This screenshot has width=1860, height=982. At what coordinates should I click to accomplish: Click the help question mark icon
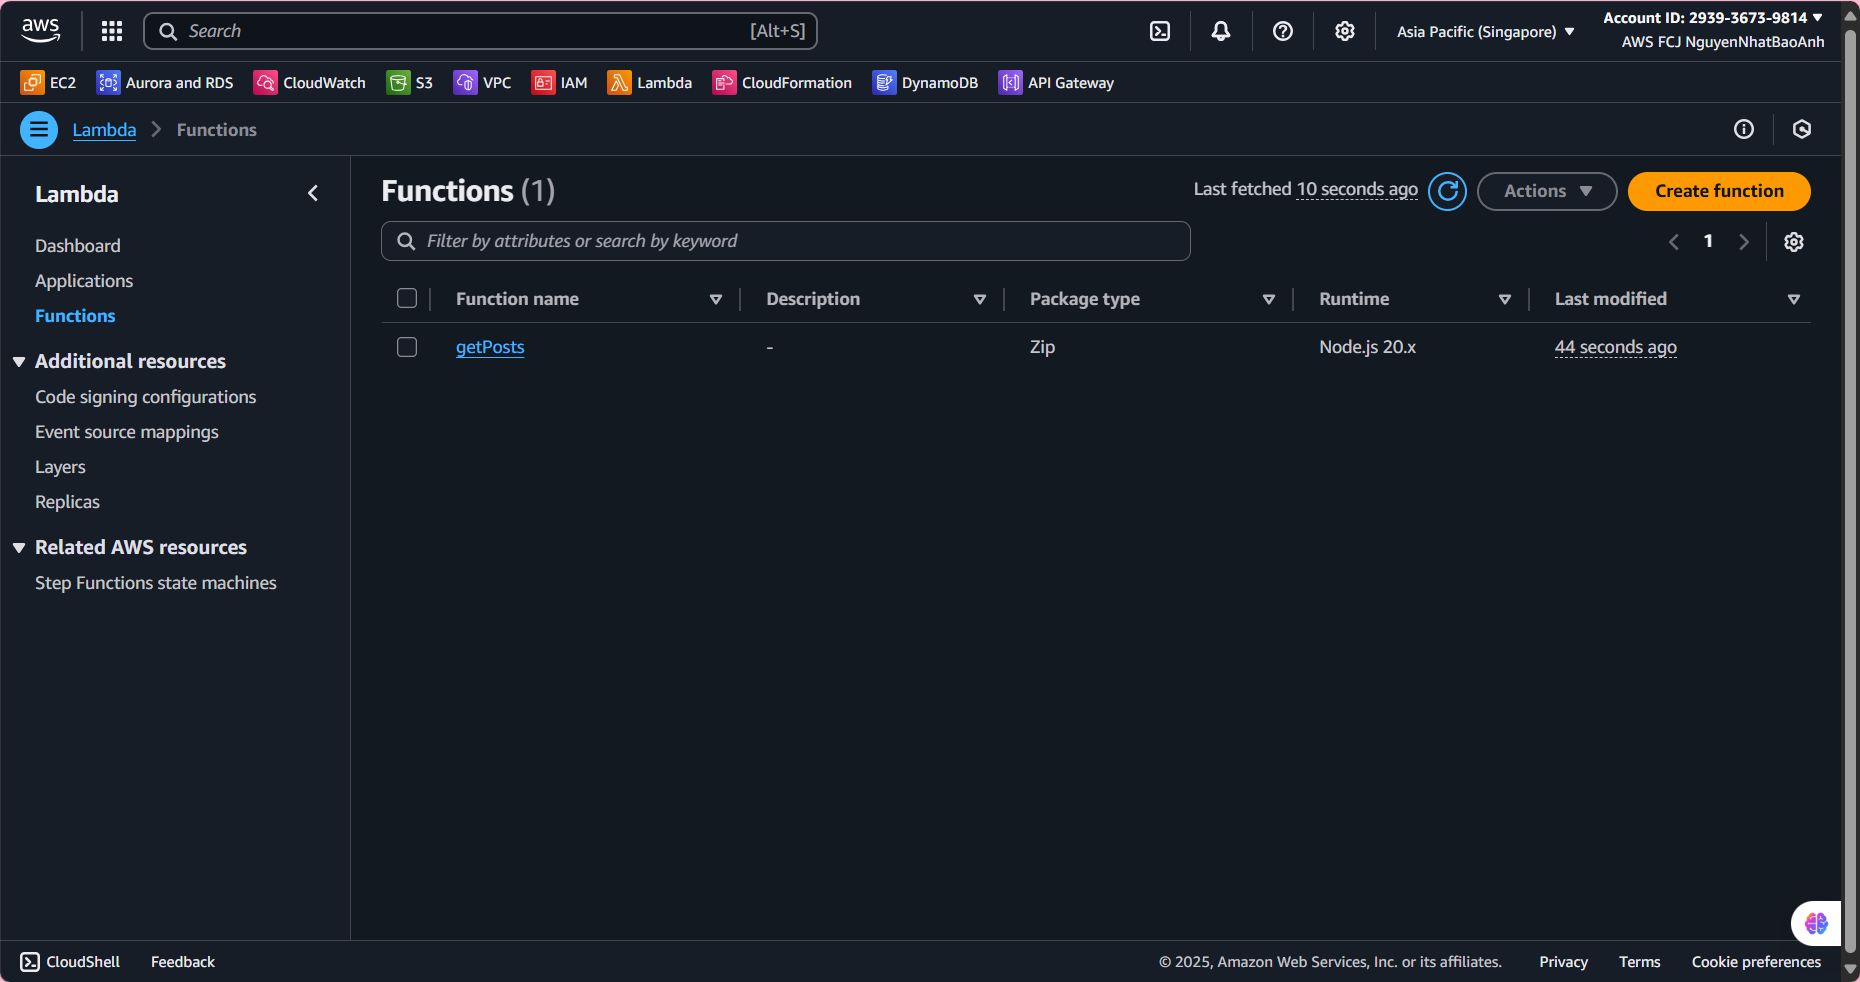1283,31
